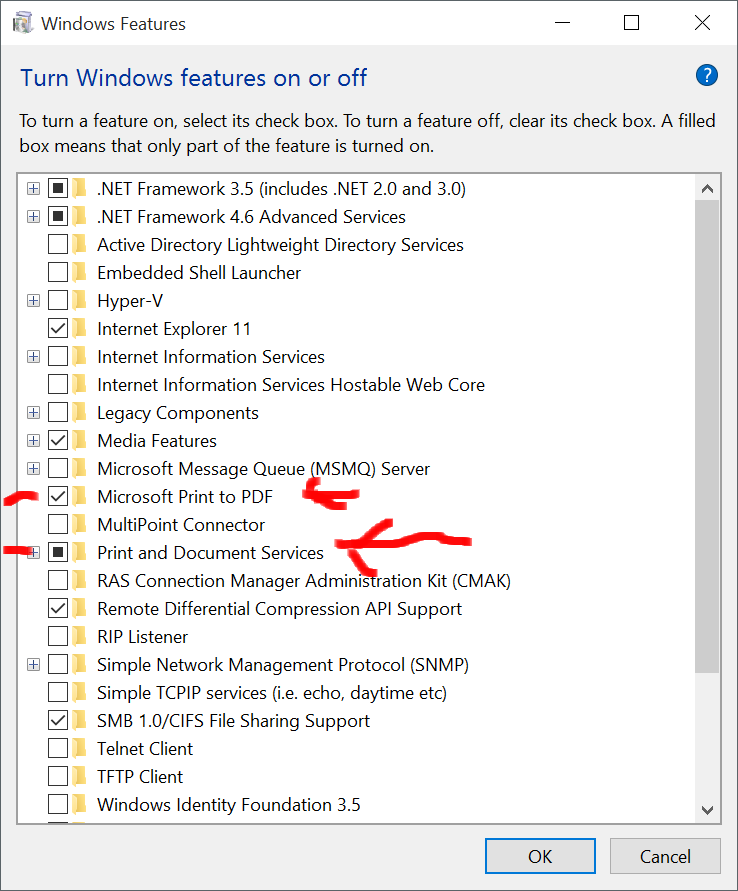Image resolution: width=738 pixels, height=891 pixels.
Task: Click the scrollbar down arrow
Action: tap(707, 810)
